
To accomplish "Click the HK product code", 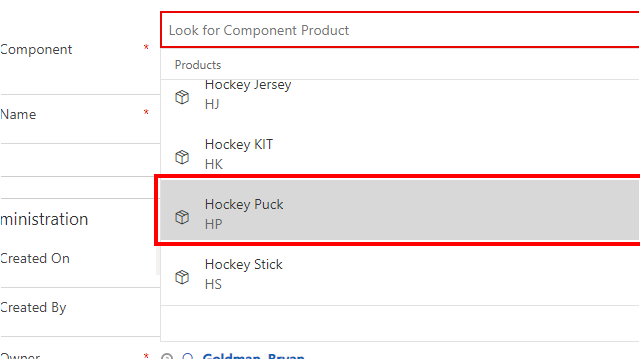I will coord(214,164).
